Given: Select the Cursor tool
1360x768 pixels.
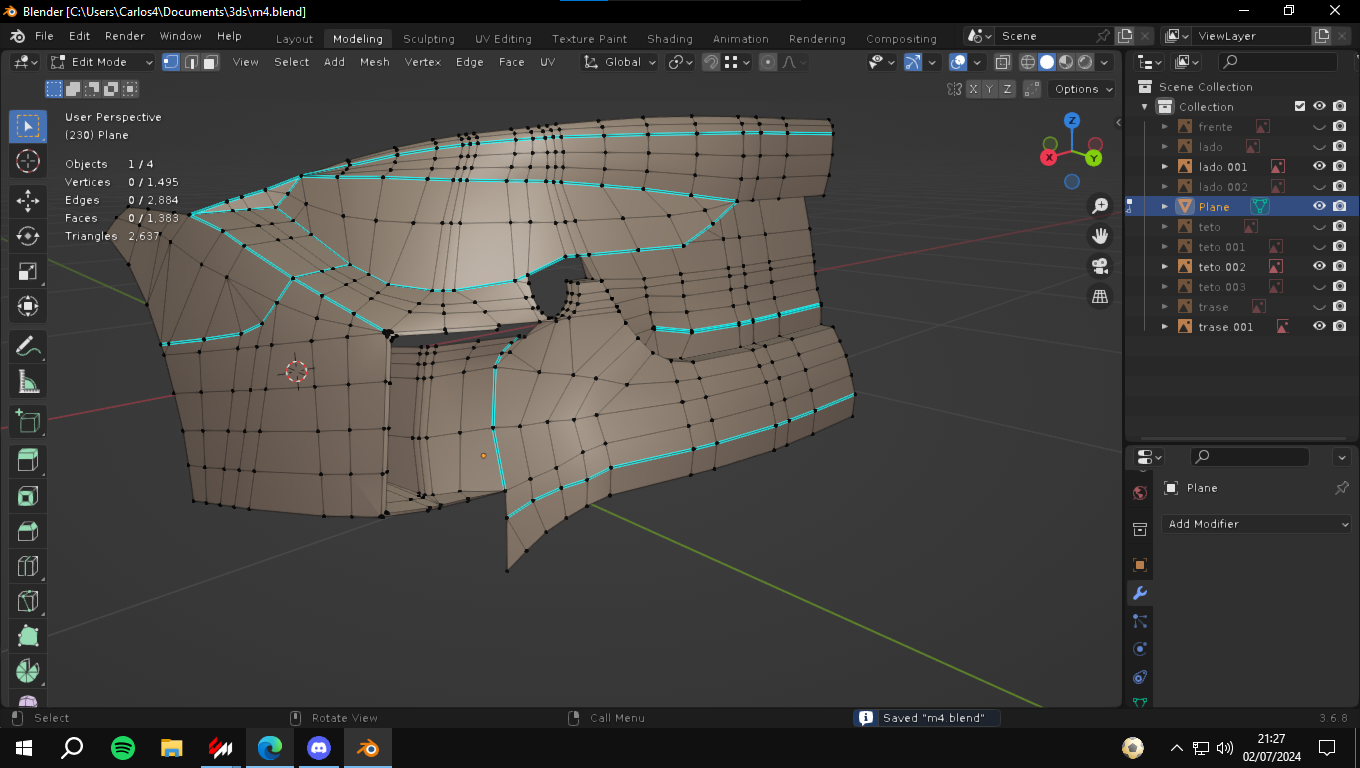Looking at the screenshot, I should point(28,161).
